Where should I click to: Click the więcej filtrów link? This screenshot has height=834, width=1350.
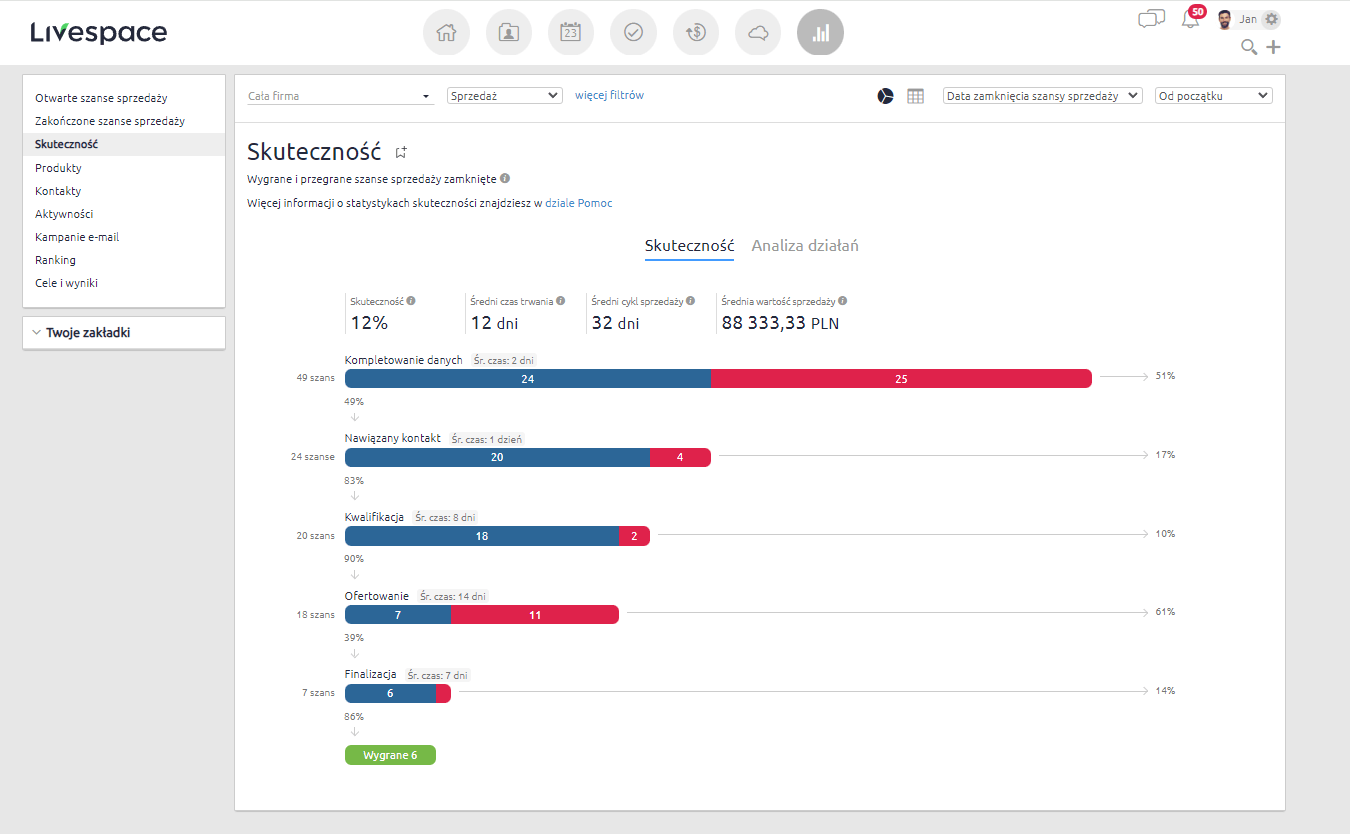[609, 96]
